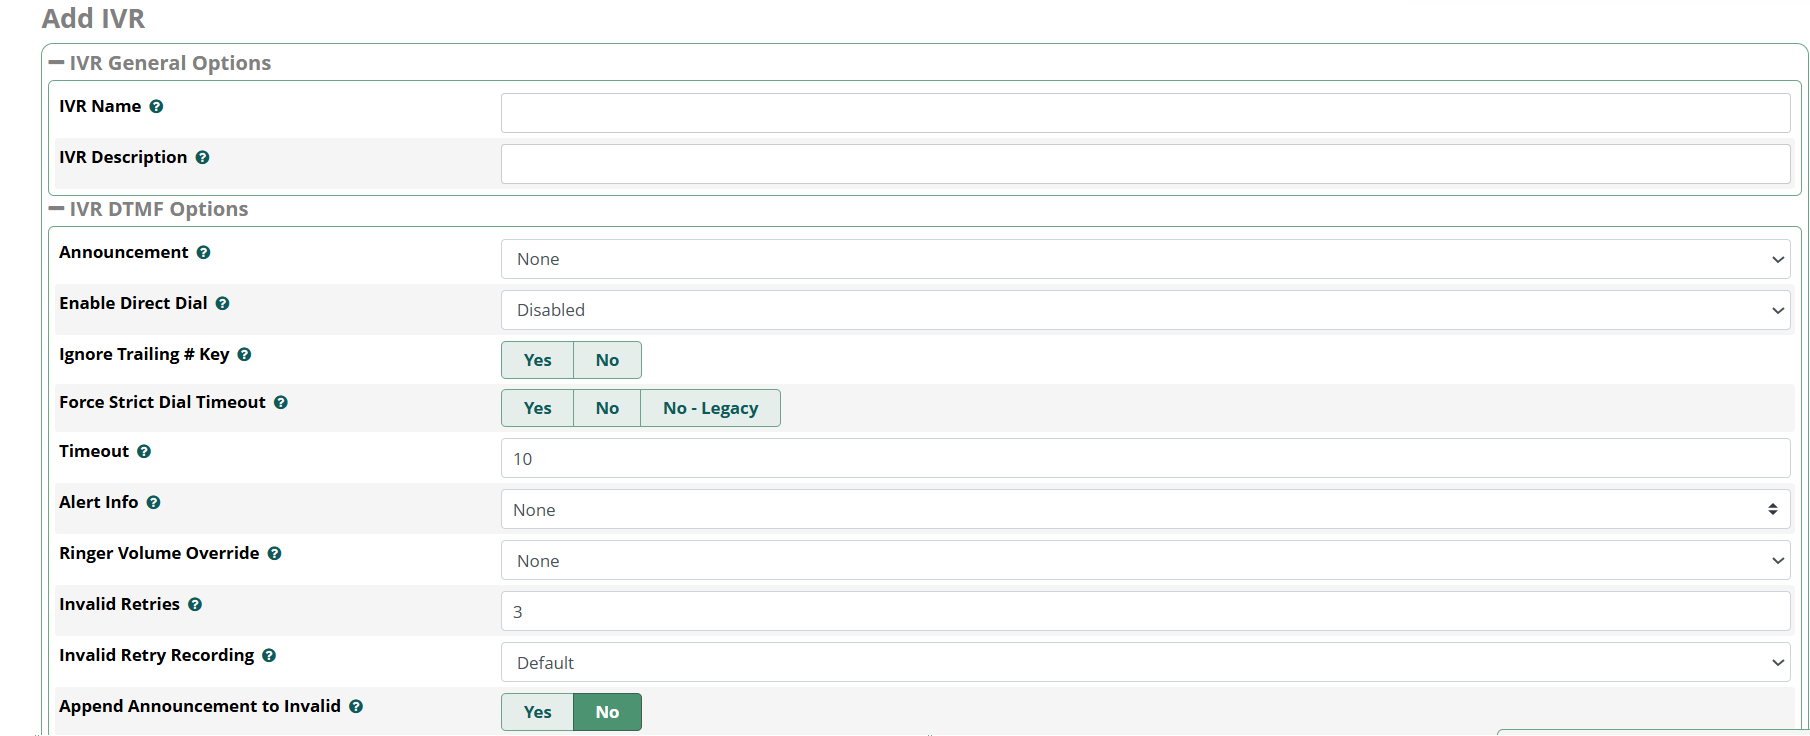Viewport: 1810px width, 736px height.
Task: Open help icon next to IVR Name
Action: pyautogui.click(x=156, y=106)
